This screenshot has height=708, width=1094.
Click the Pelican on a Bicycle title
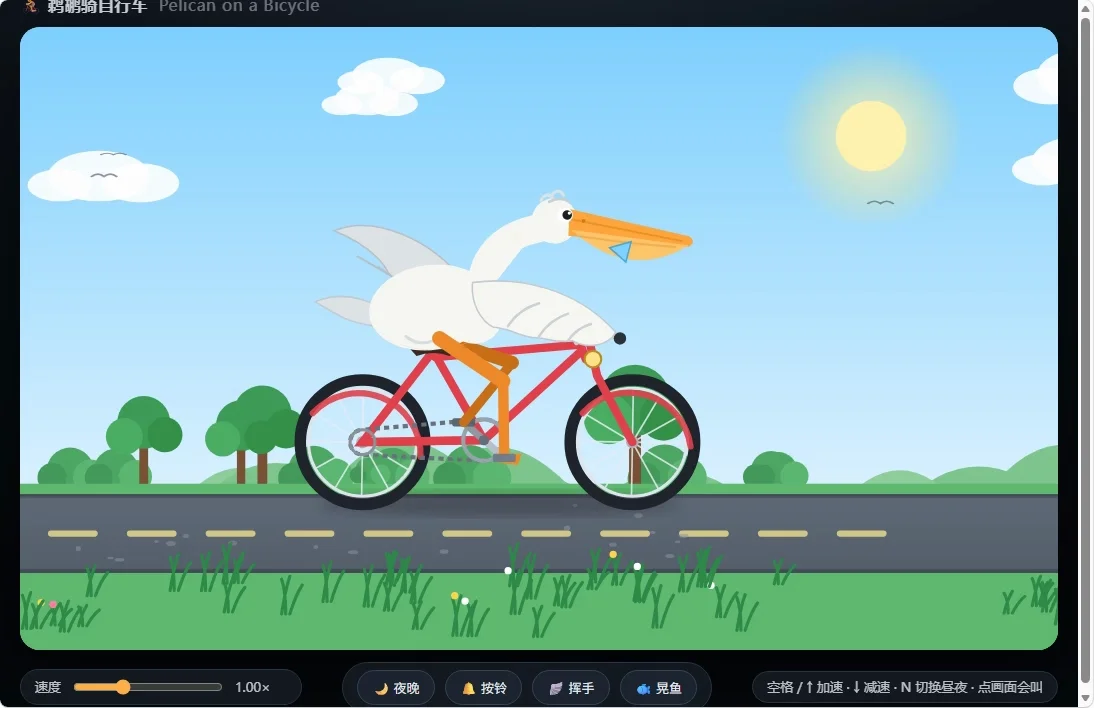click(x=239, y=6)
